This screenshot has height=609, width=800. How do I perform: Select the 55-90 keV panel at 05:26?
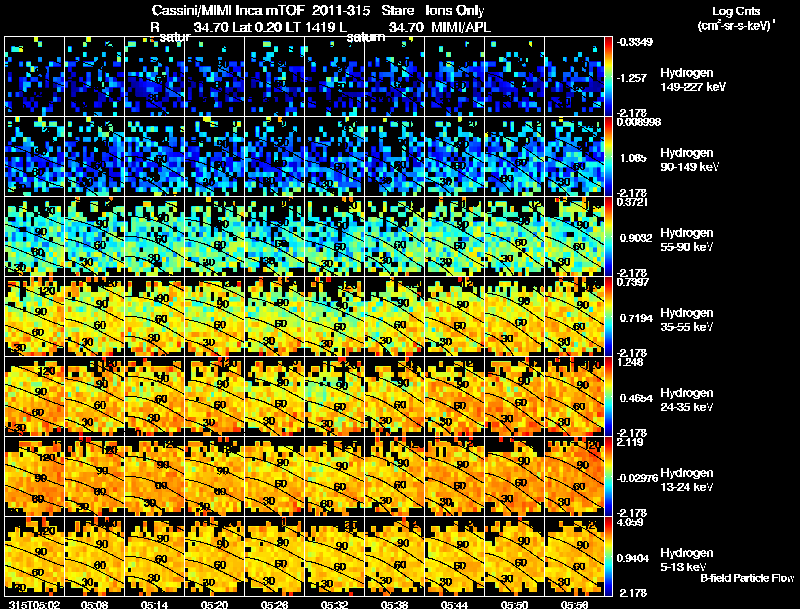click(274, 236)
